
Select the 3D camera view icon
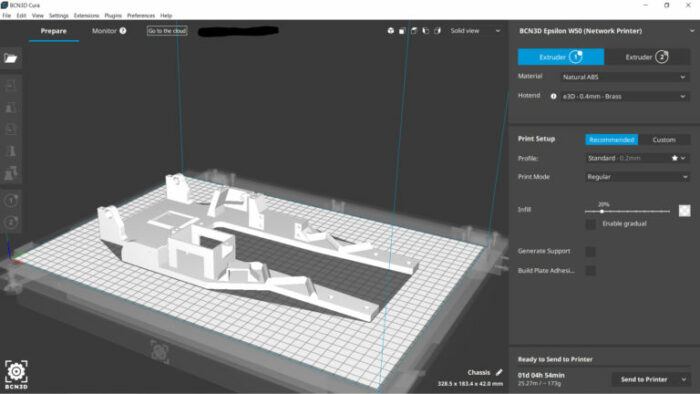click(x=391, y=31)
